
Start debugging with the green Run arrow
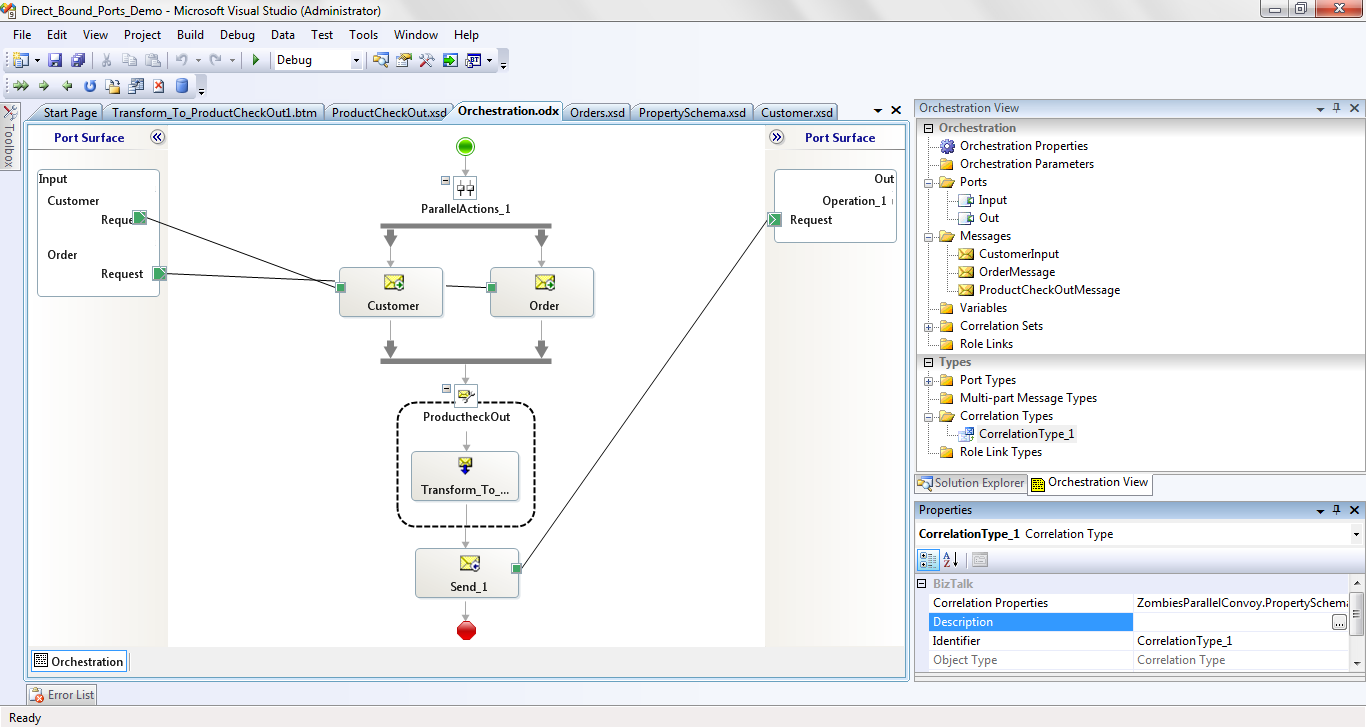(255, 60)
